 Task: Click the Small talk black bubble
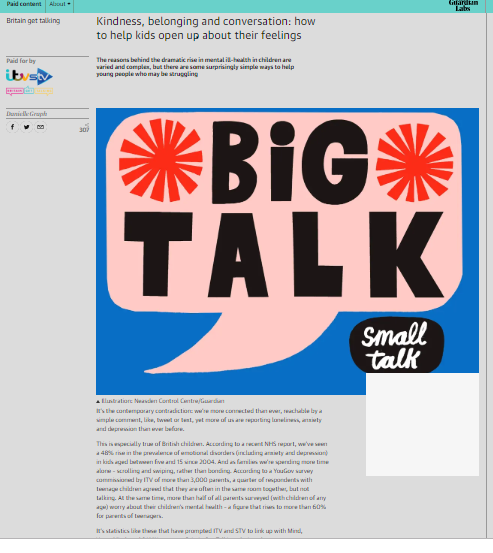point(396,345)
